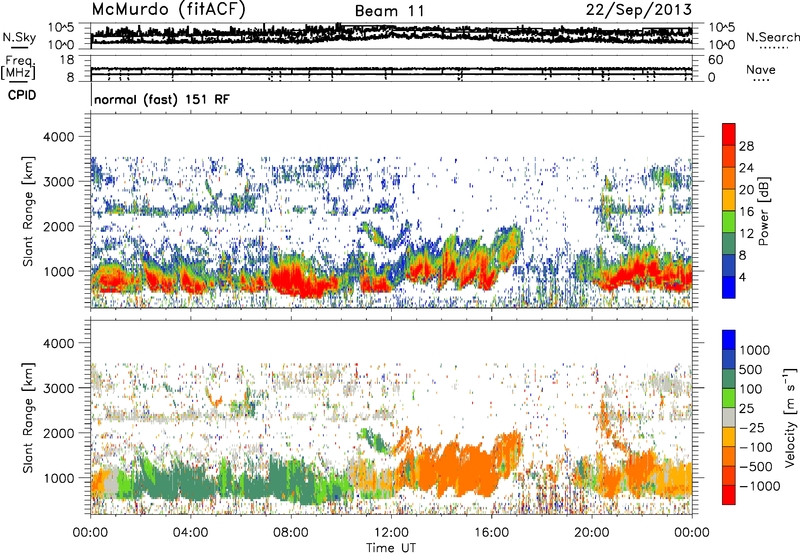Image resolution: width=800 pixels, height=554 pixels.
Task: Click the power panel 'Slant Range [km]' label
Action: tap(29, 211)
